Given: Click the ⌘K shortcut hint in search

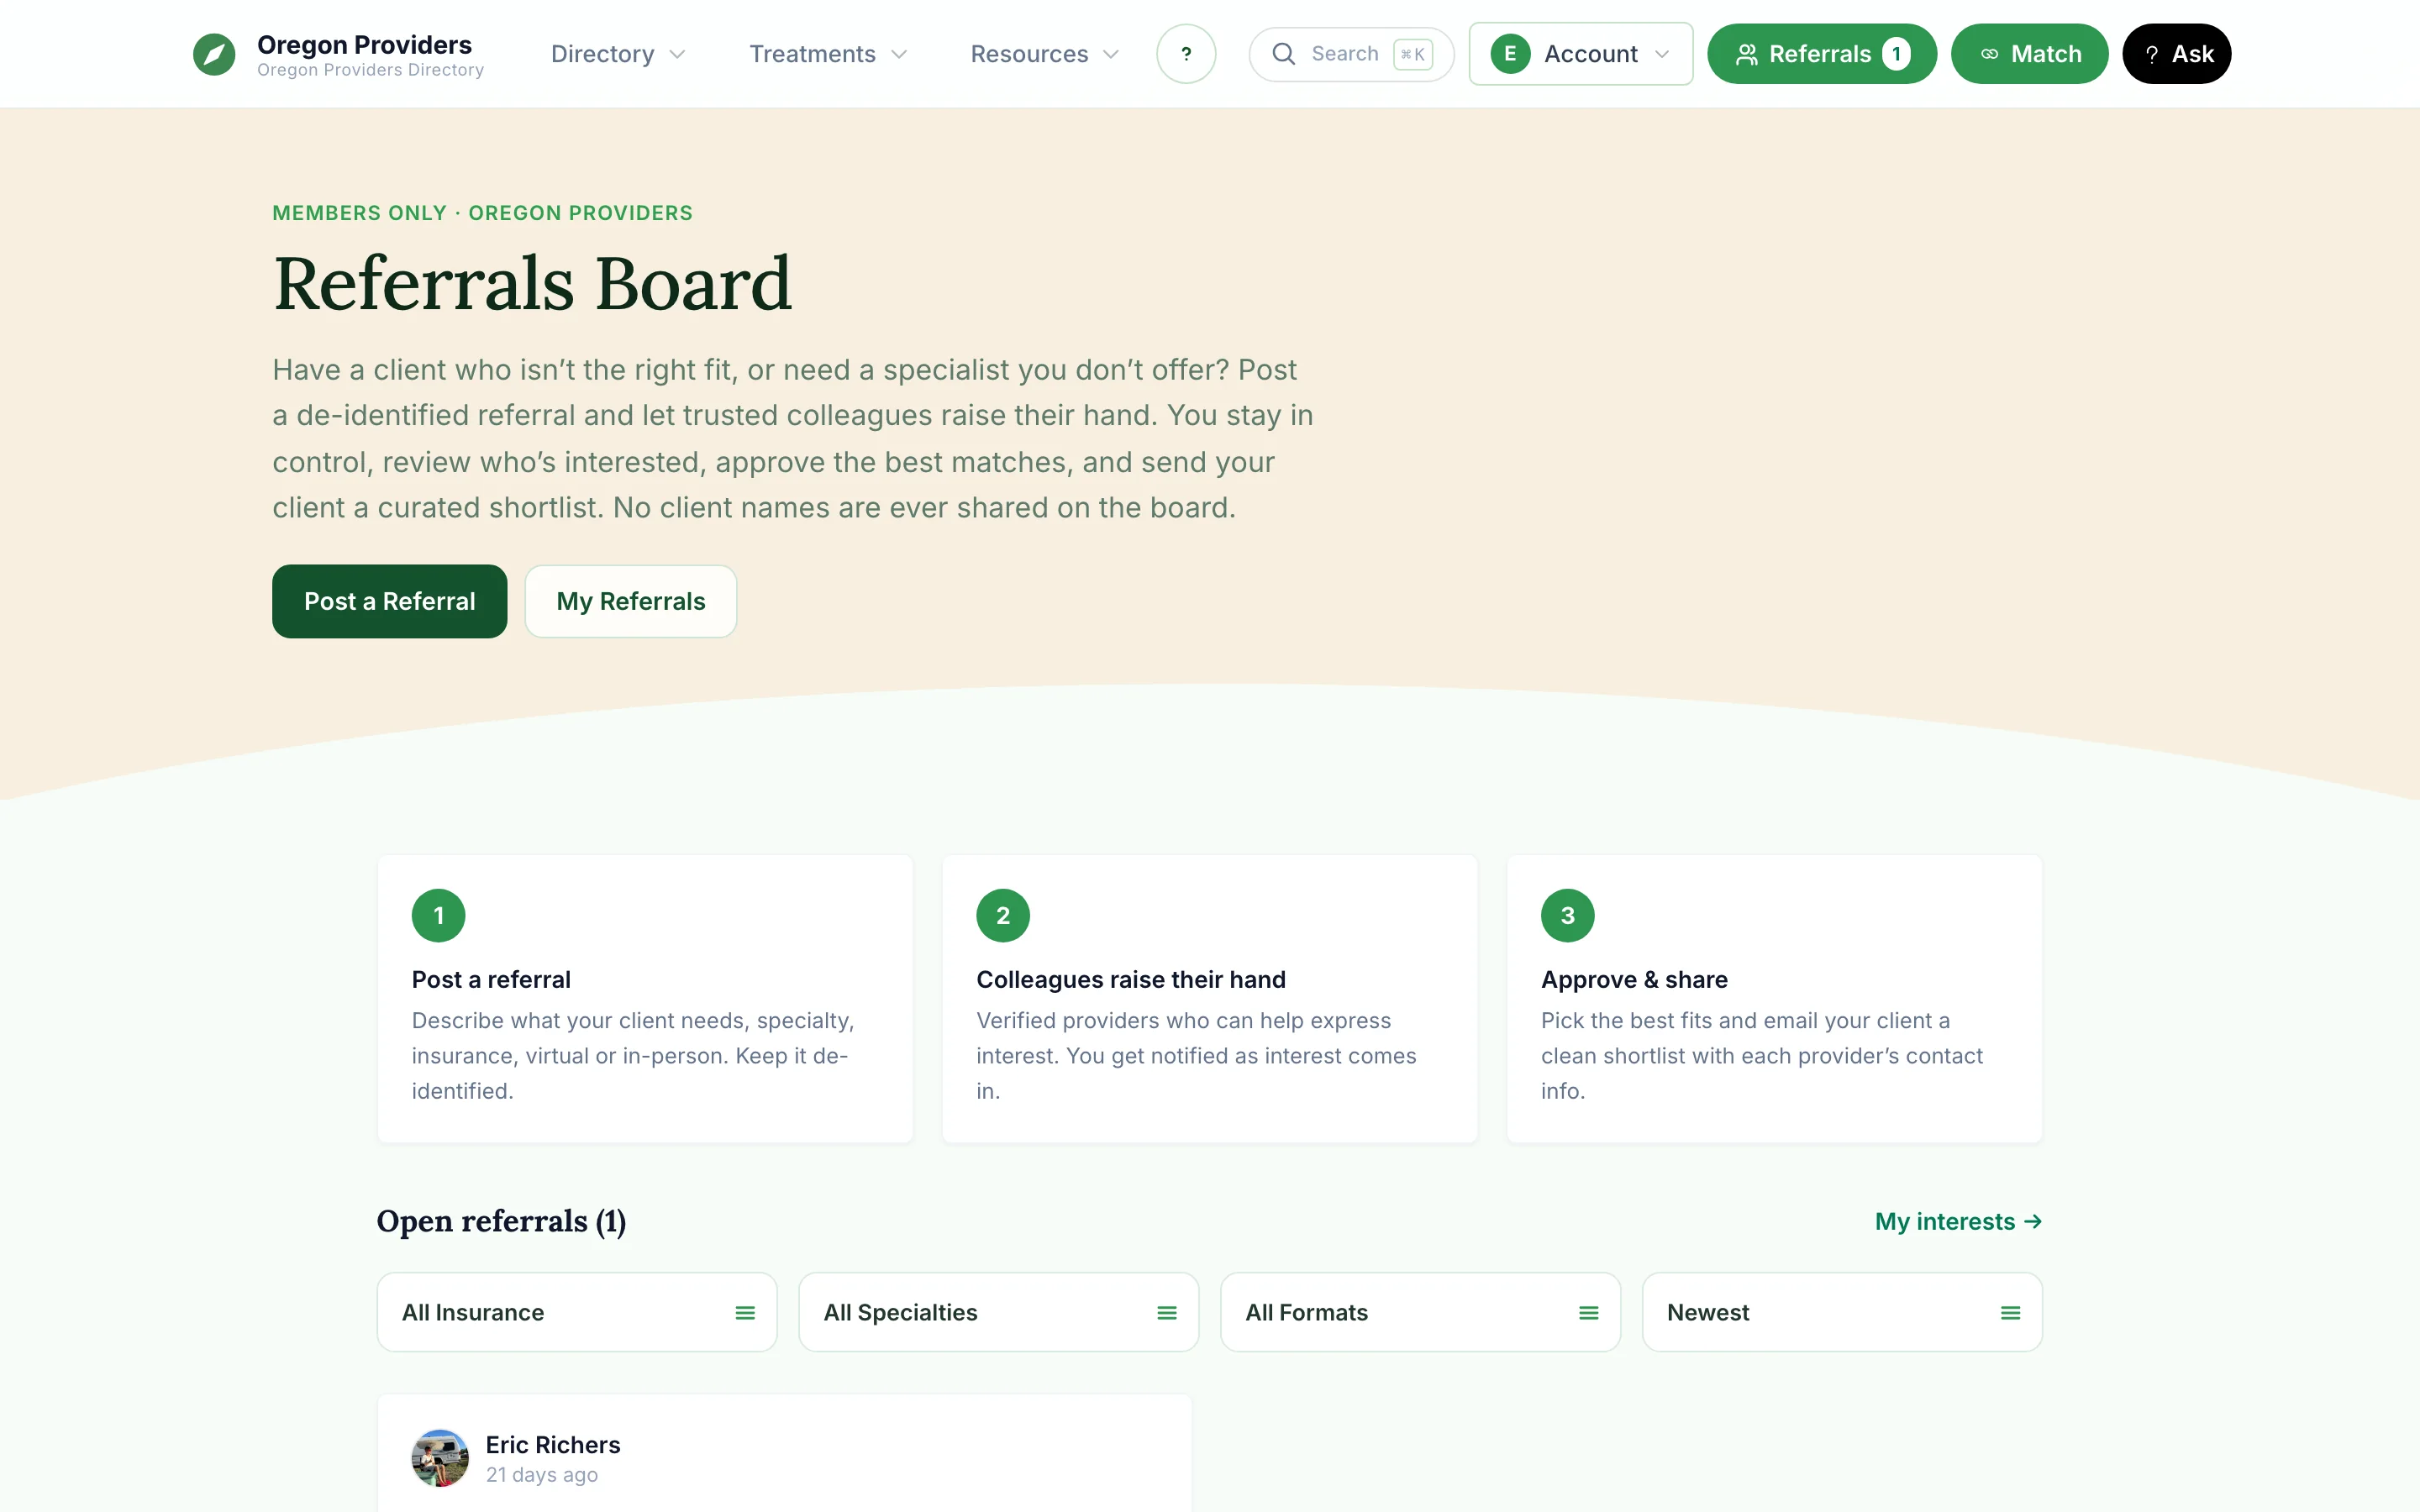Looking at the screenshot, I should [1413, 54].
